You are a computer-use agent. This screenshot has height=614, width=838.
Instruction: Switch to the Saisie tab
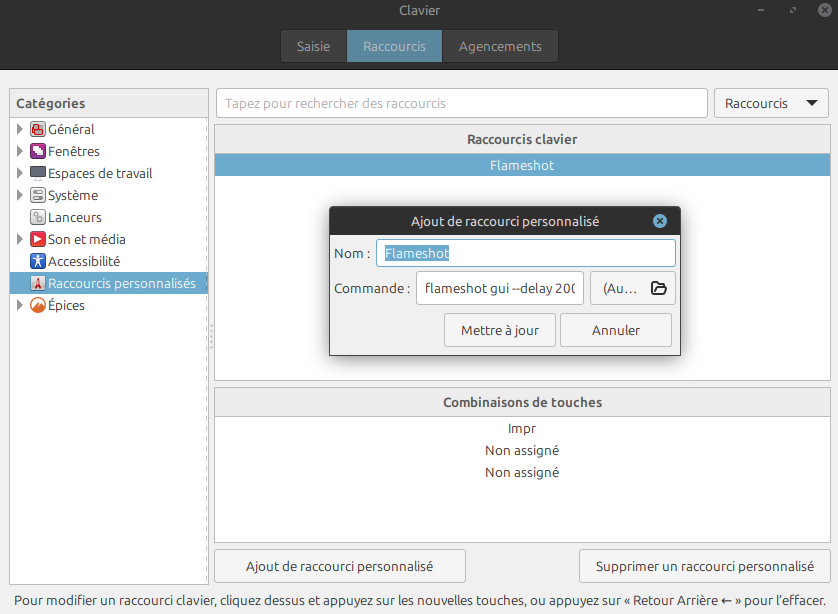coord(313,46)
